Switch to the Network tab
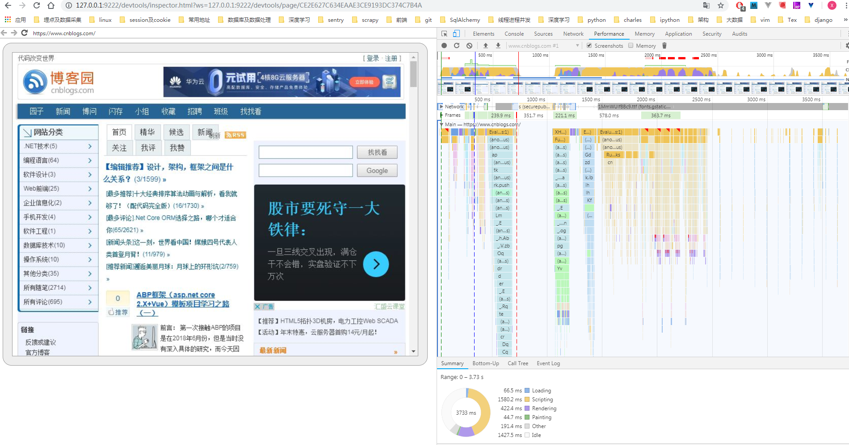The image size is (849, 445). [x=573, y=34]
